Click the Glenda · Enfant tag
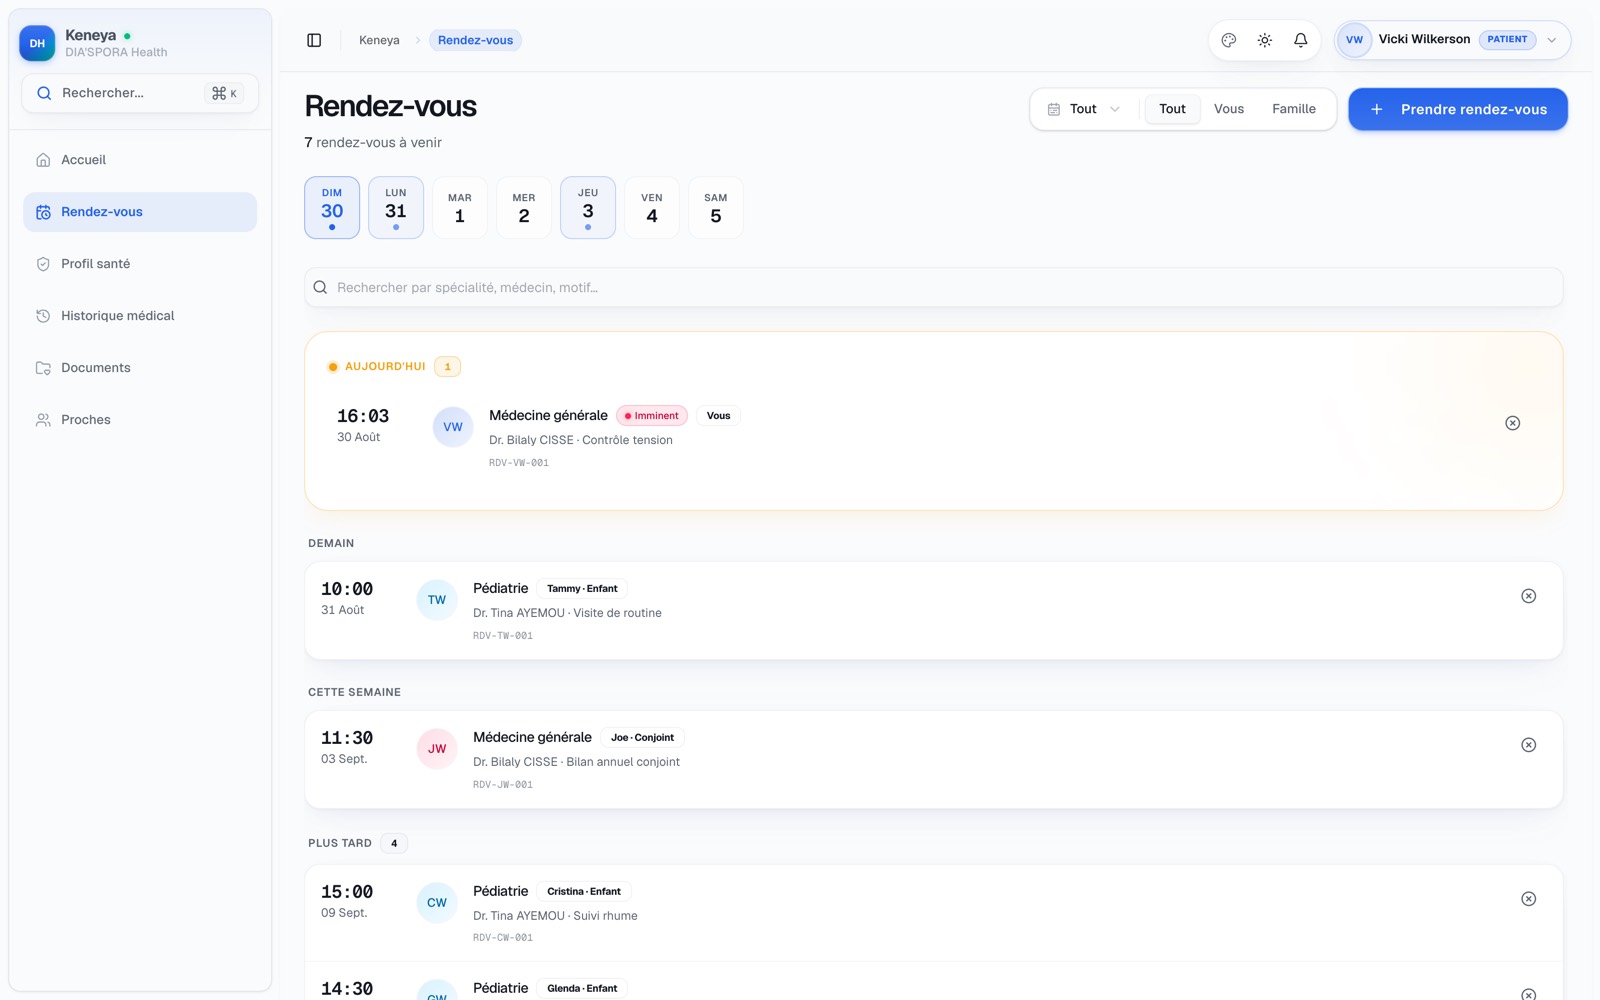 pyautogui.click(x=582, y=988)
